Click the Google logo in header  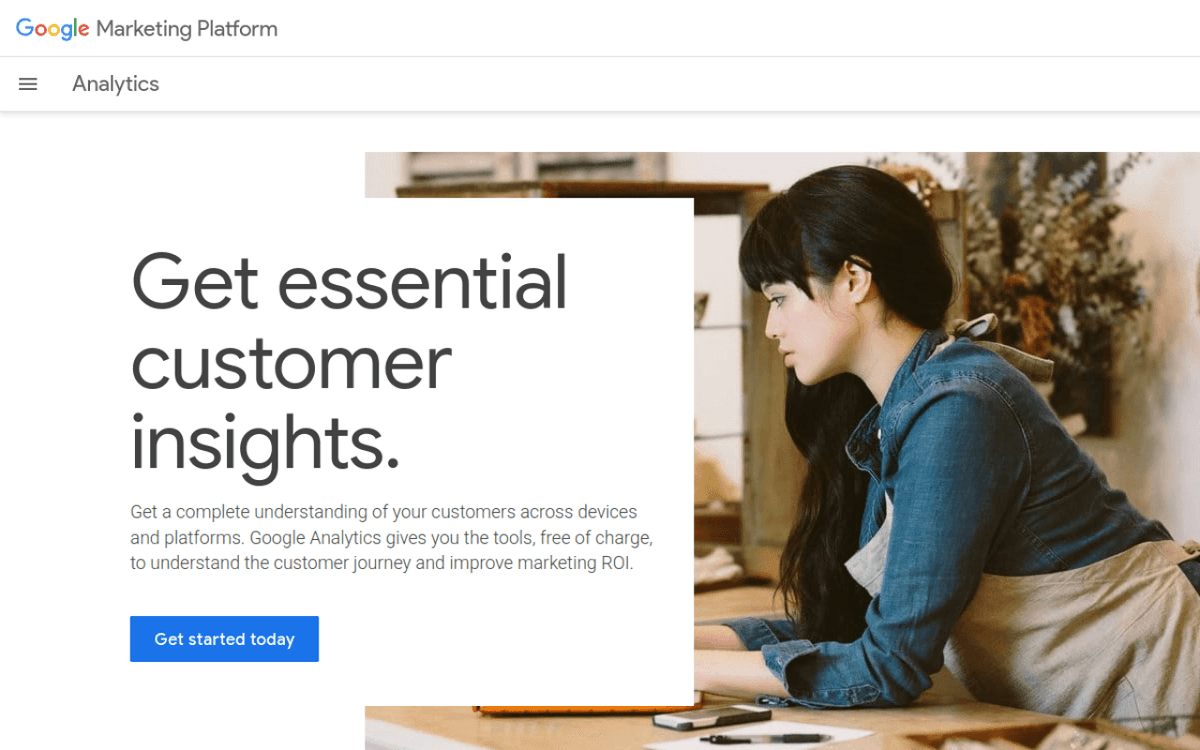(53, 29)
